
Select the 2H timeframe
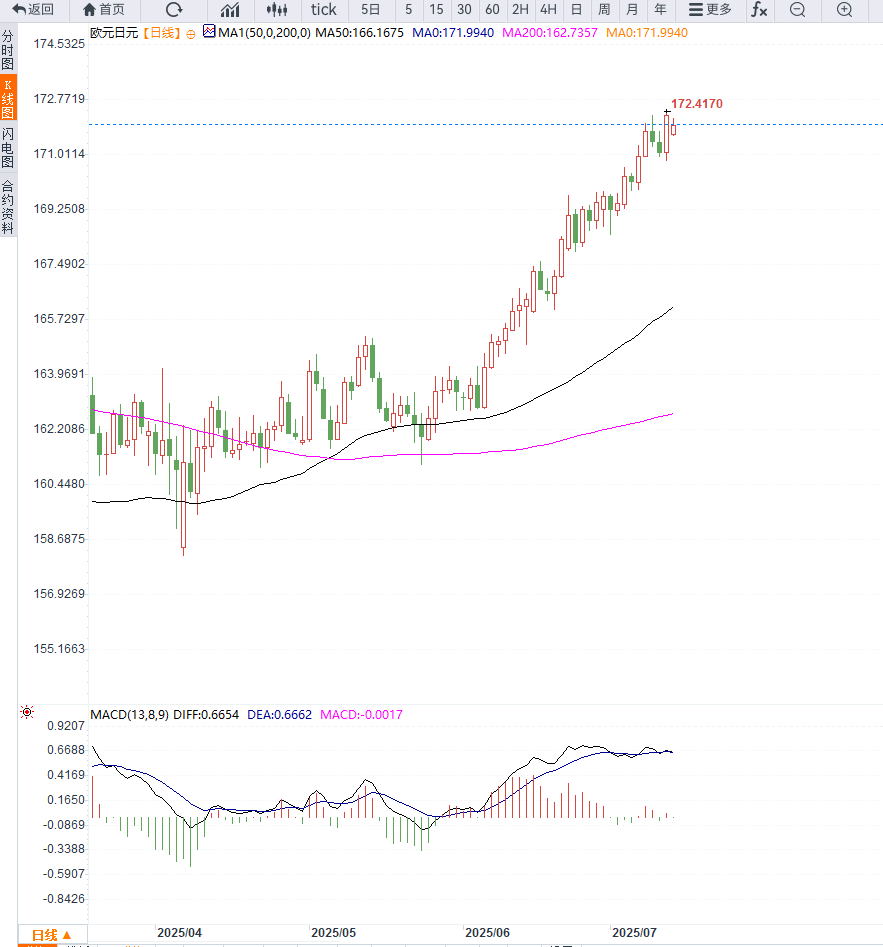520,10
